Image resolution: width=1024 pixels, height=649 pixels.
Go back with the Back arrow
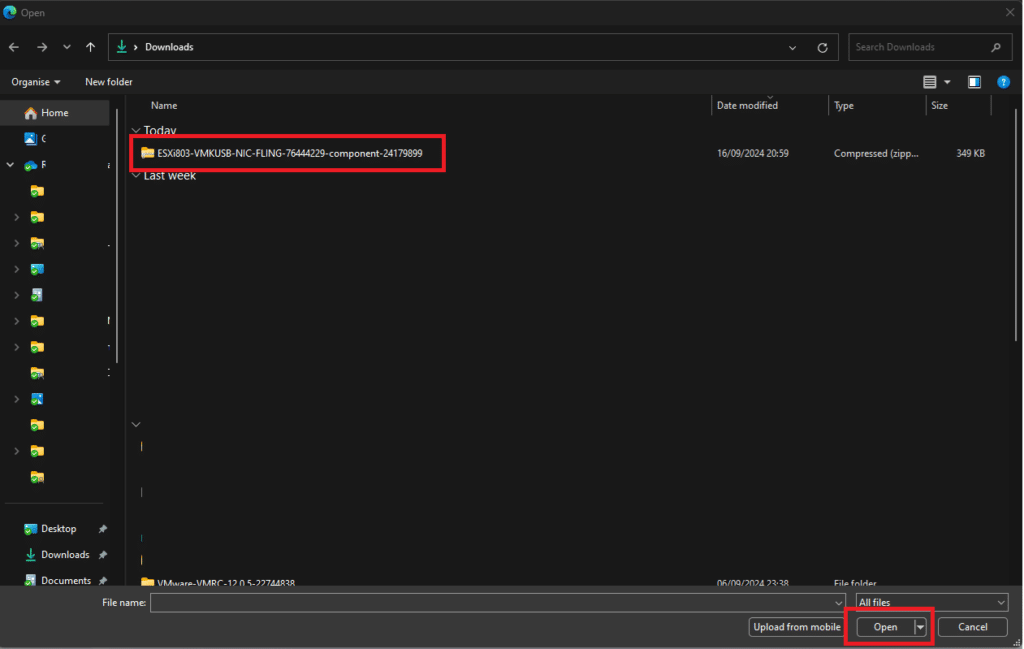point(14,47)
